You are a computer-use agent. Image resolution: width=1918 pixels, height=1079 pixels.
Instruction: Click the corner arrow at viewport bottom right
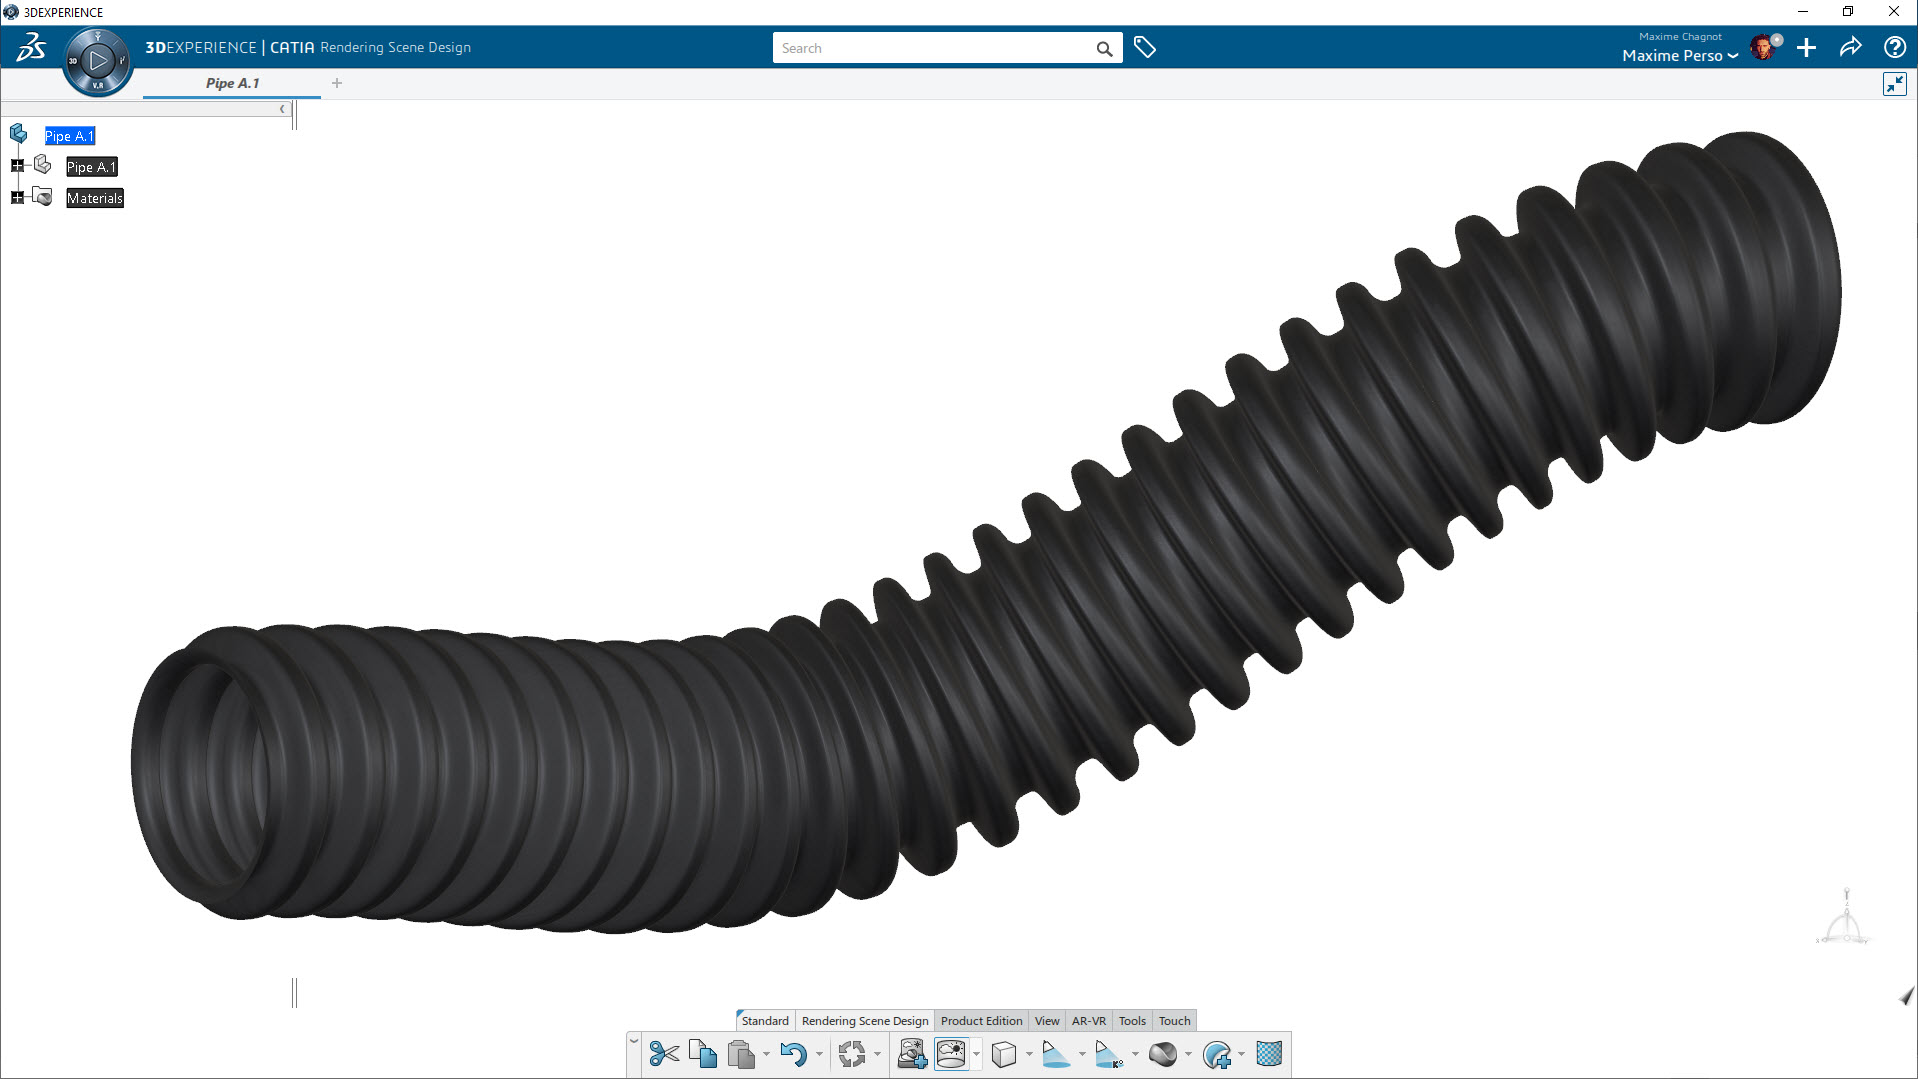click(x=1906, y=996)
